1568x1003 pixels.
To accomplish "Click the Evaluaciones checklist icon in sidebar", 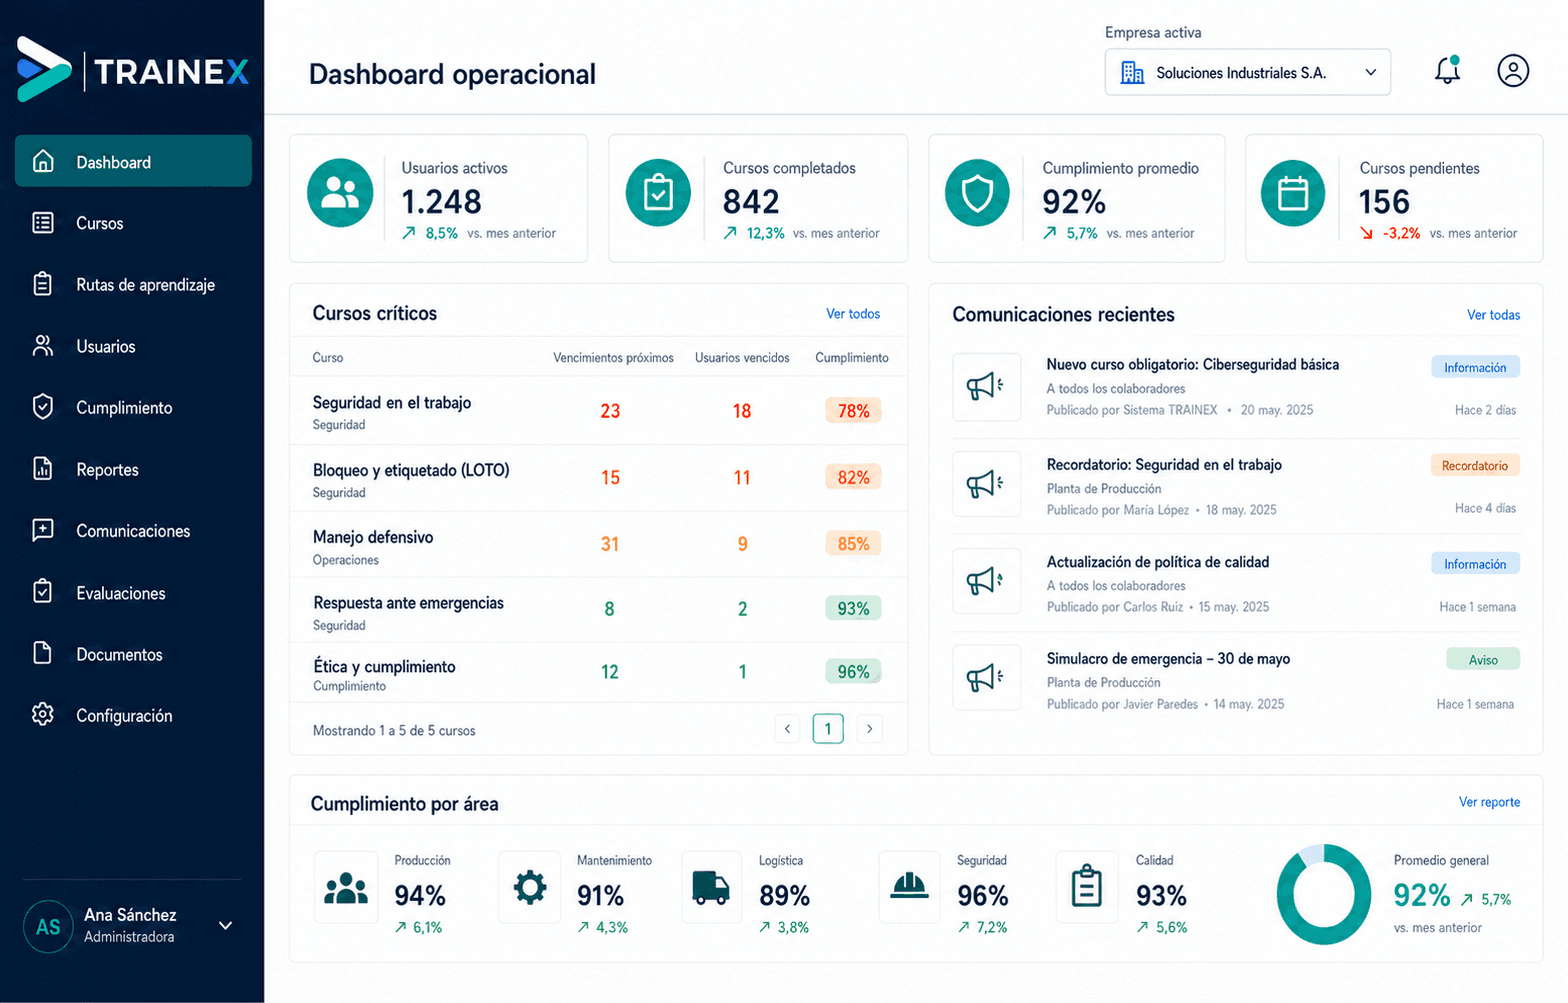I will 43,592.
